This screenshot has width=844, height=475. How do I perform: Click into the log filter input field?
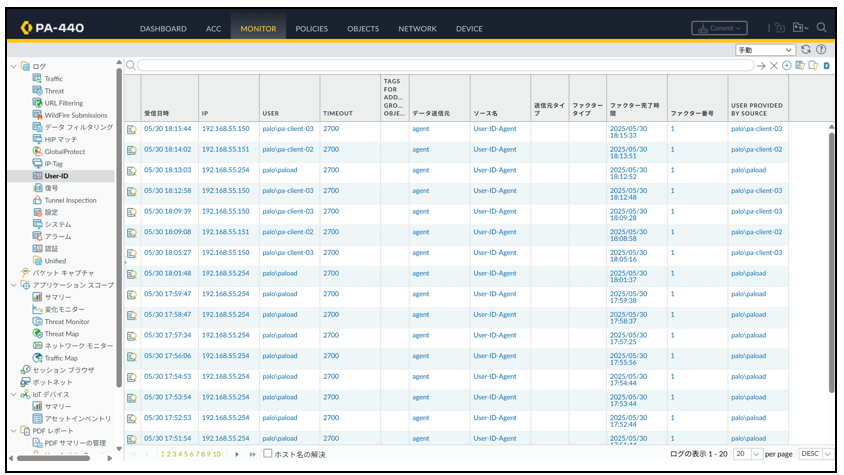pos(445,66)
